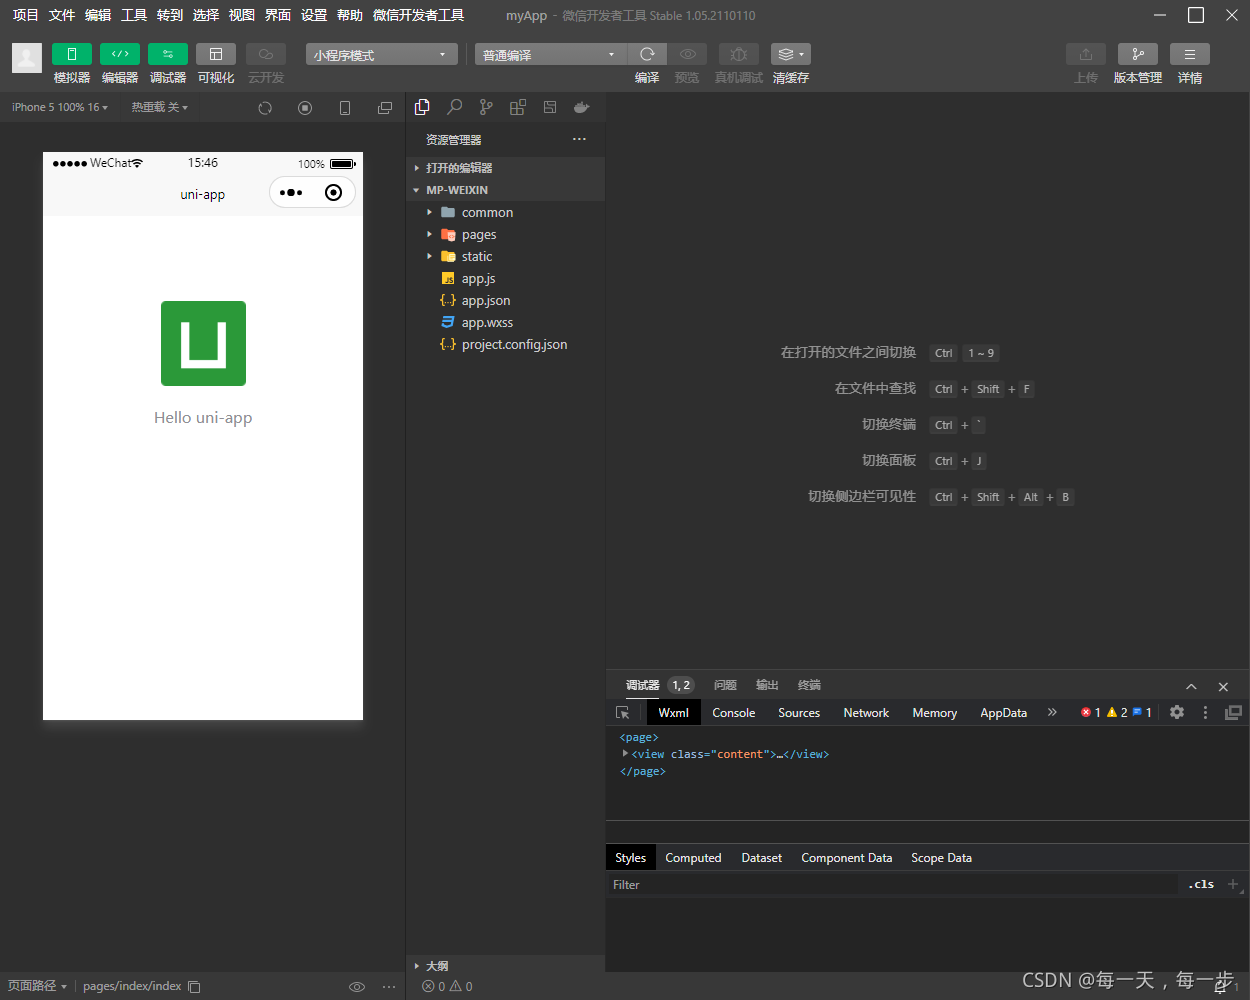Open resource manager more options ellipsis

[x=579, y=139]
